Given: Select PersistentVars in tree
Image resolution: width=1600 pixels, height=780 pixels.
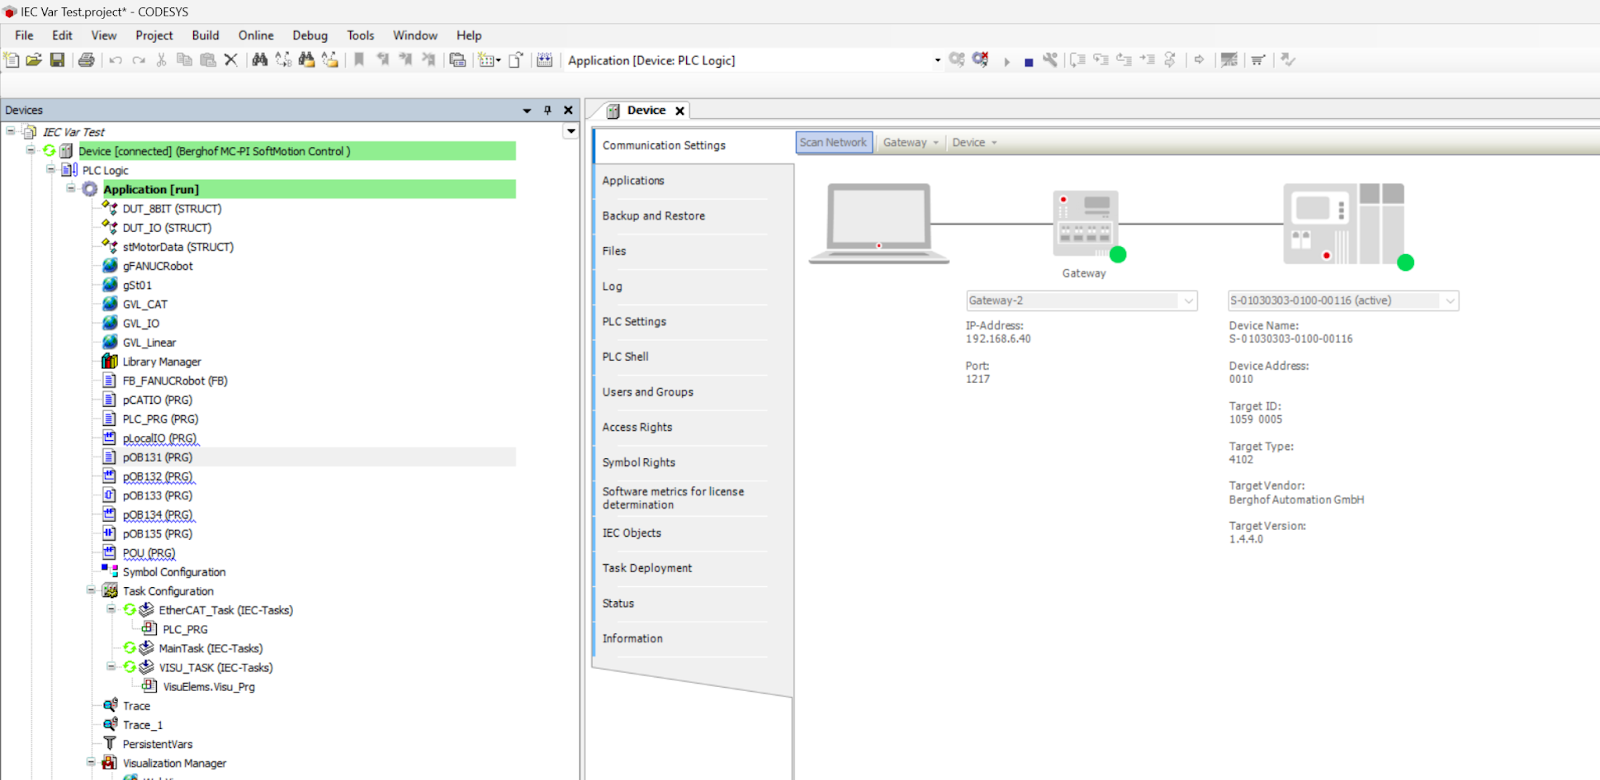Looking at the screenshot, I should click(157, 744).
